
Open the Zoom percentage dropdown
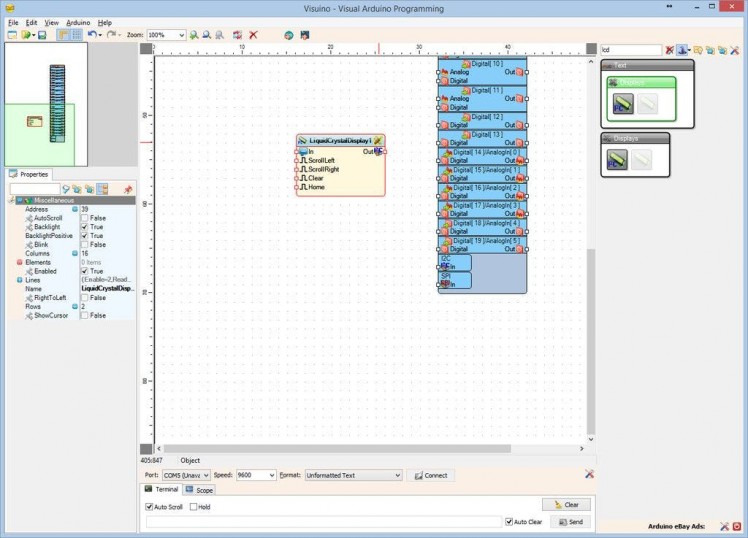point(181,35)
